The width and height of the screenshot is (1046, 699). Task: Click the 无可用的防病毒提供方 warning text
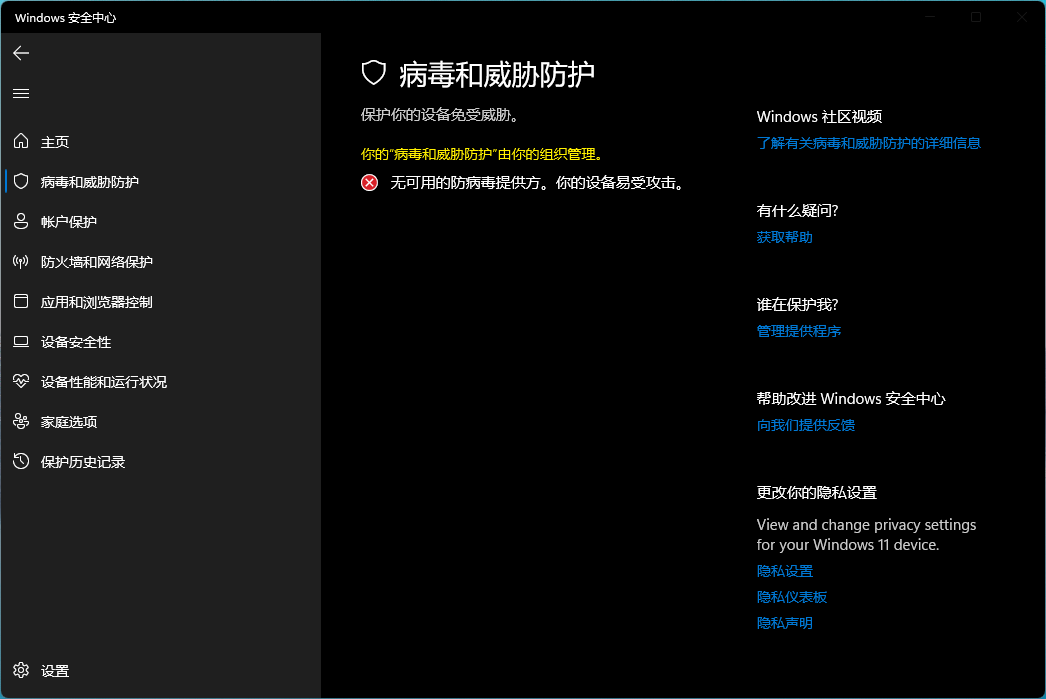click(x=538, y=183)
